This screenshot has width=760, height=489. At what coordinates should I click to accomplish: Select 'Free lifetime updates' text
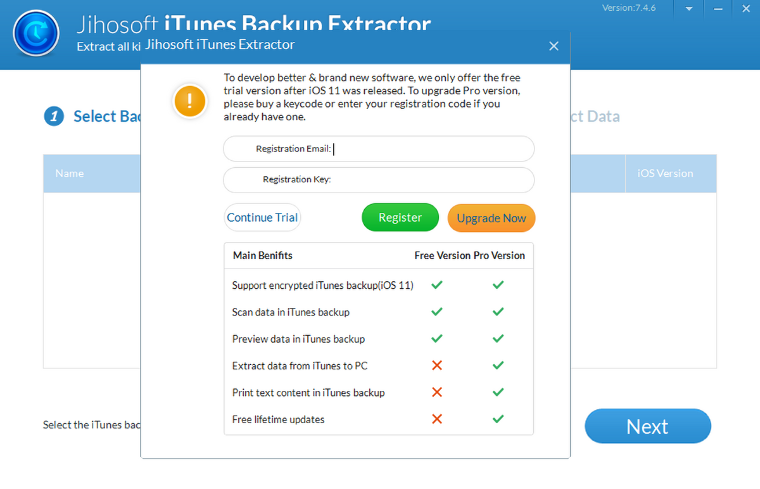pos(278,419)
